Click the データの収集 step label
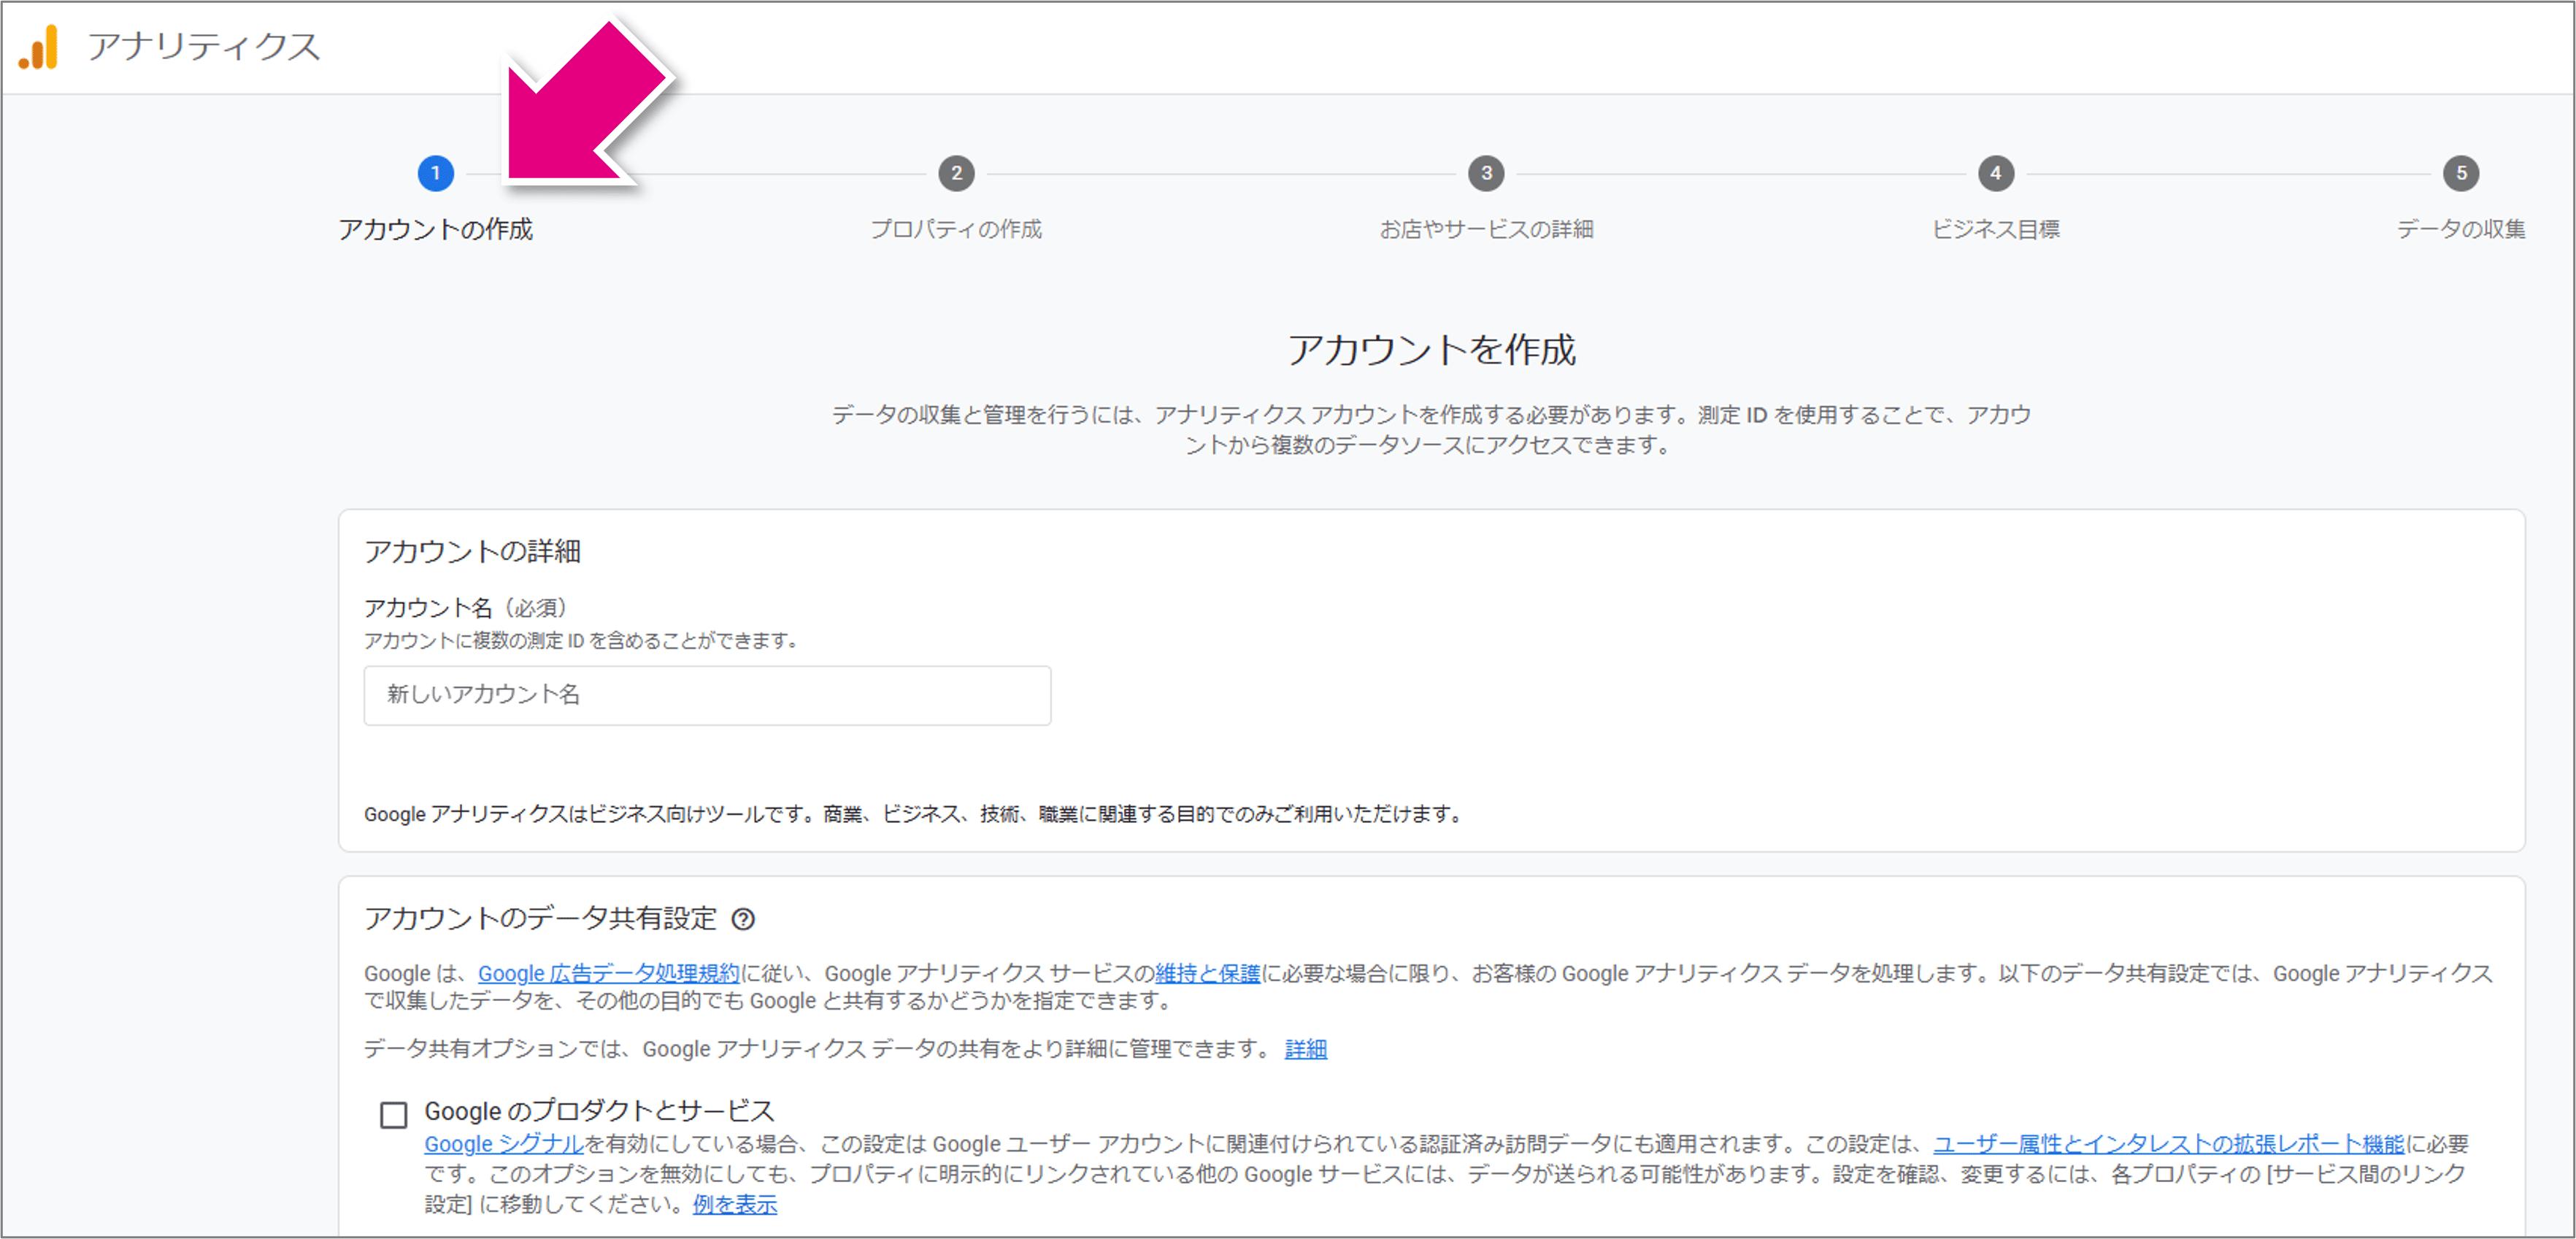This screenshot has width=2576, height=1239. point(2461,229)
